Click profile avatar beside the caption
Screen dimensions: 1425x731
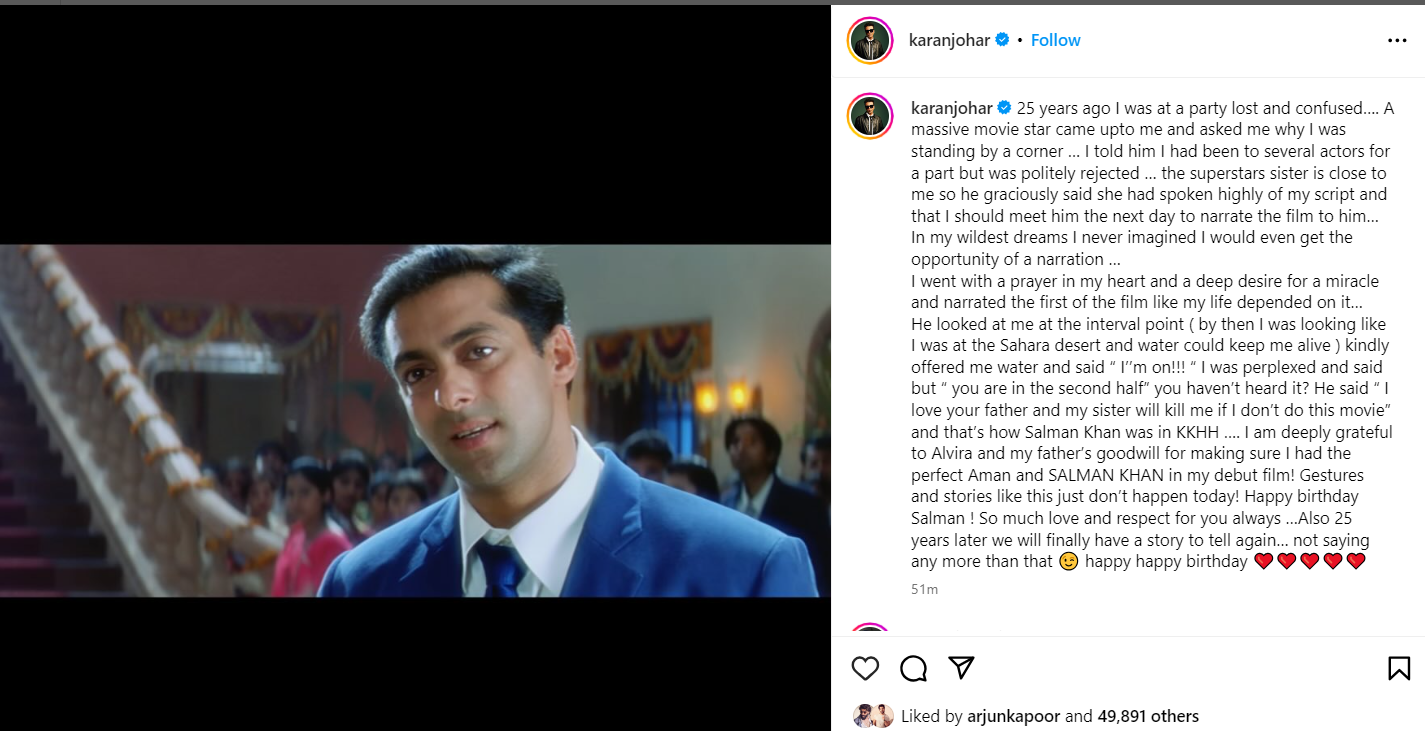[x=870, y=116]
